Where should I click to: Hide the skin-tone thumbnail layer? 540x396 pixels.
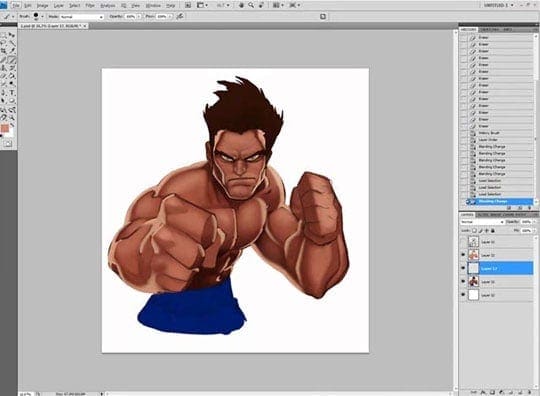click(463, 255)
